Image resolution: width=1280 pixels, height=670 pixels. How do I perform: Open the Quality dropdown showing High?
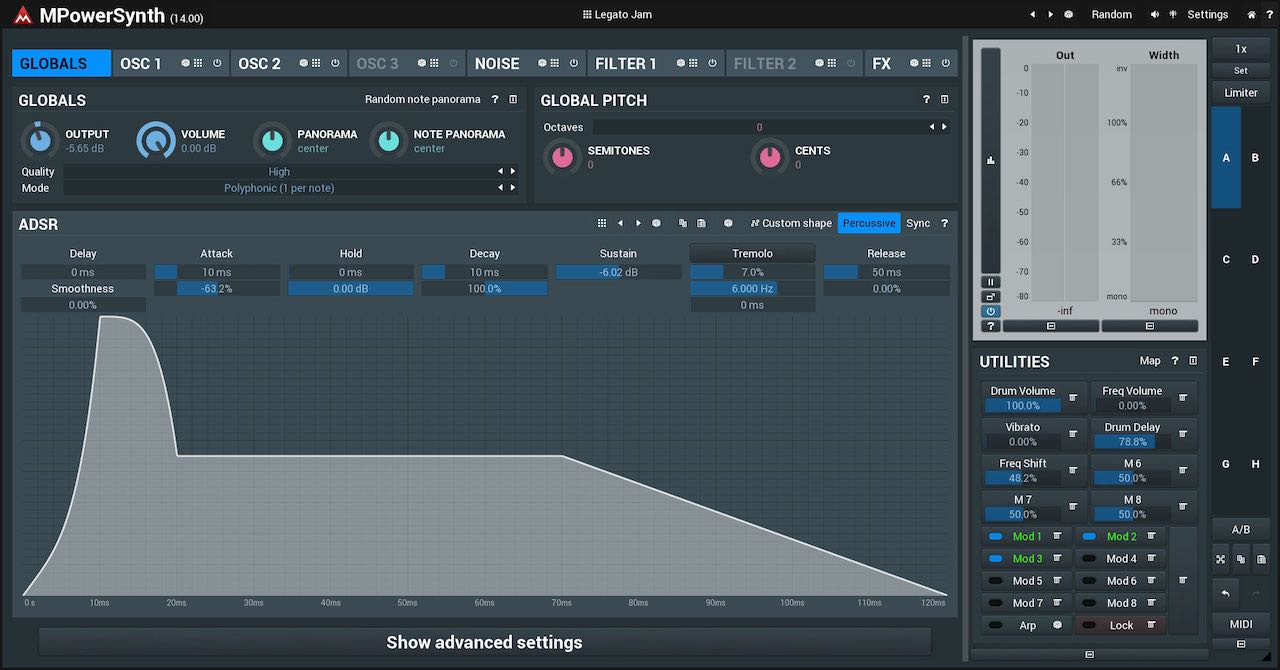(x=280, y=172)
